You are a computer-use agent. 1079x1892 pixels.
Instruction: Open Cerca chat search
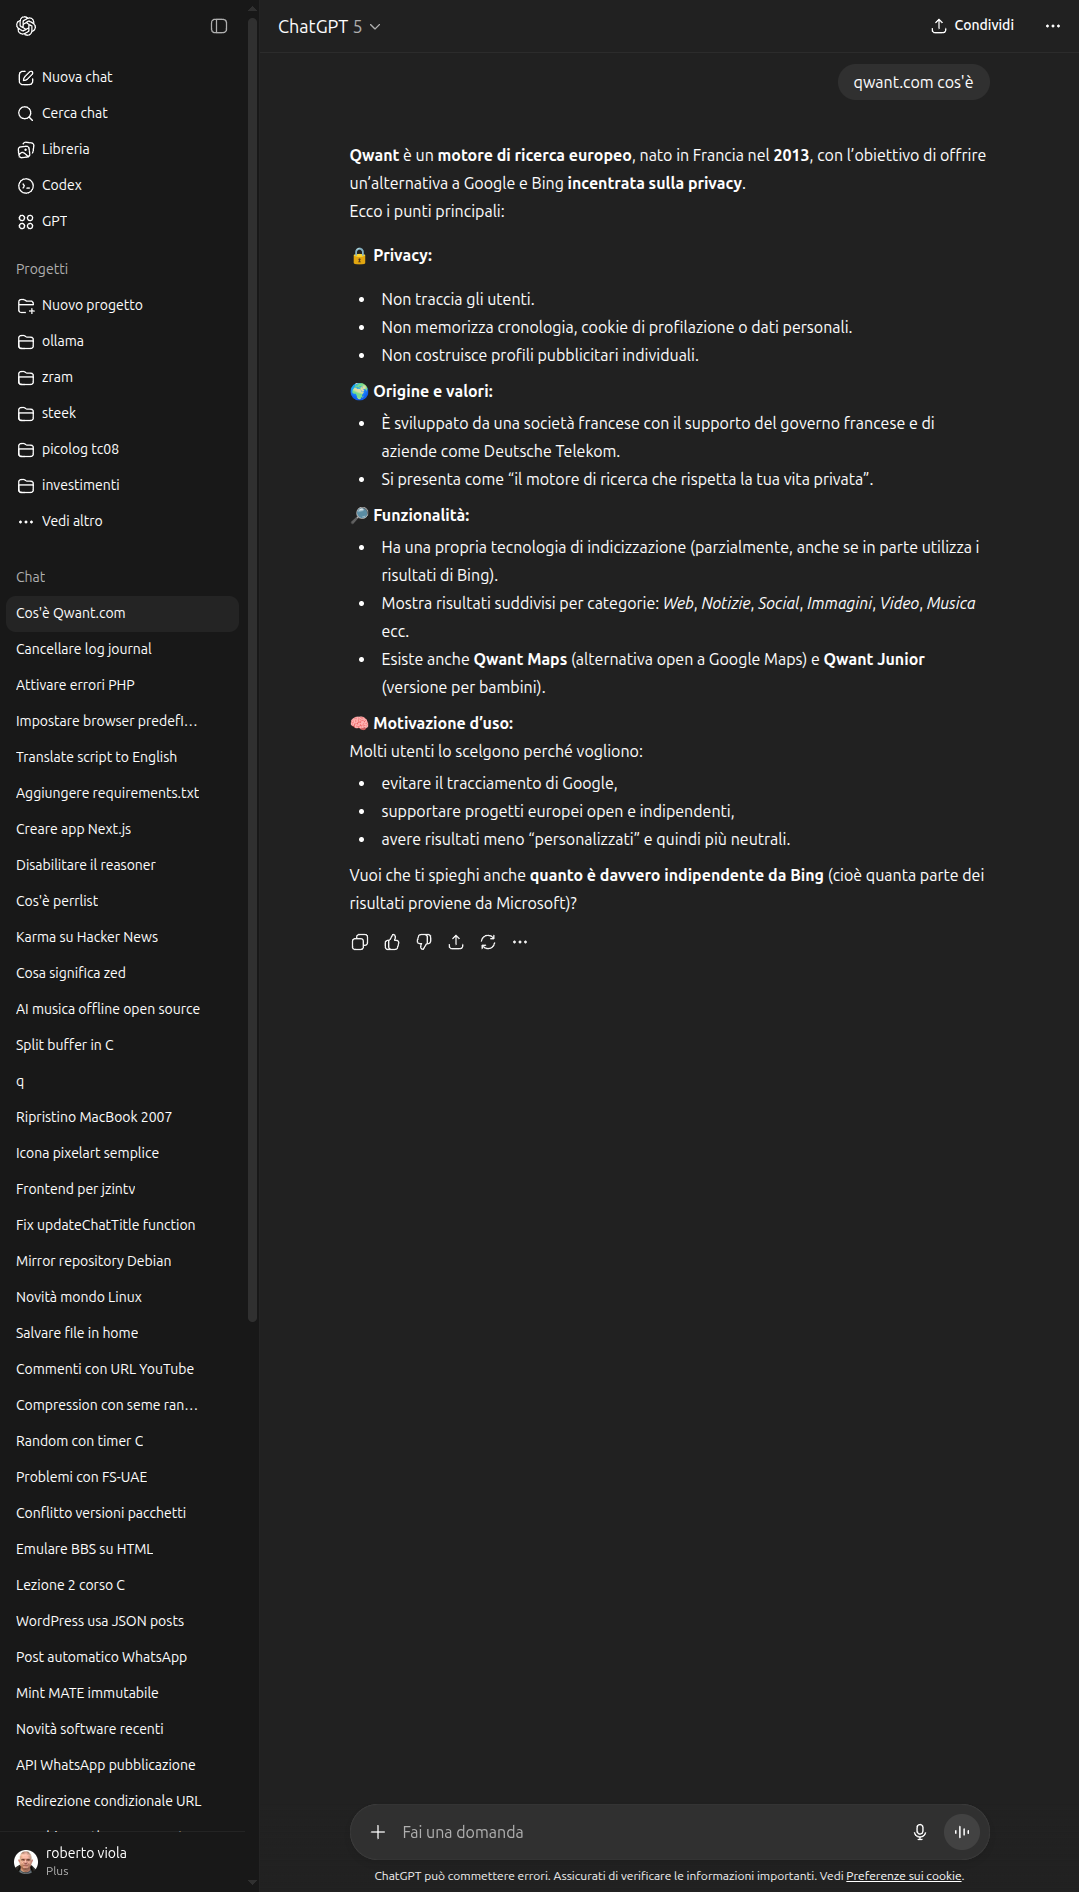click(x=74, y=113)
